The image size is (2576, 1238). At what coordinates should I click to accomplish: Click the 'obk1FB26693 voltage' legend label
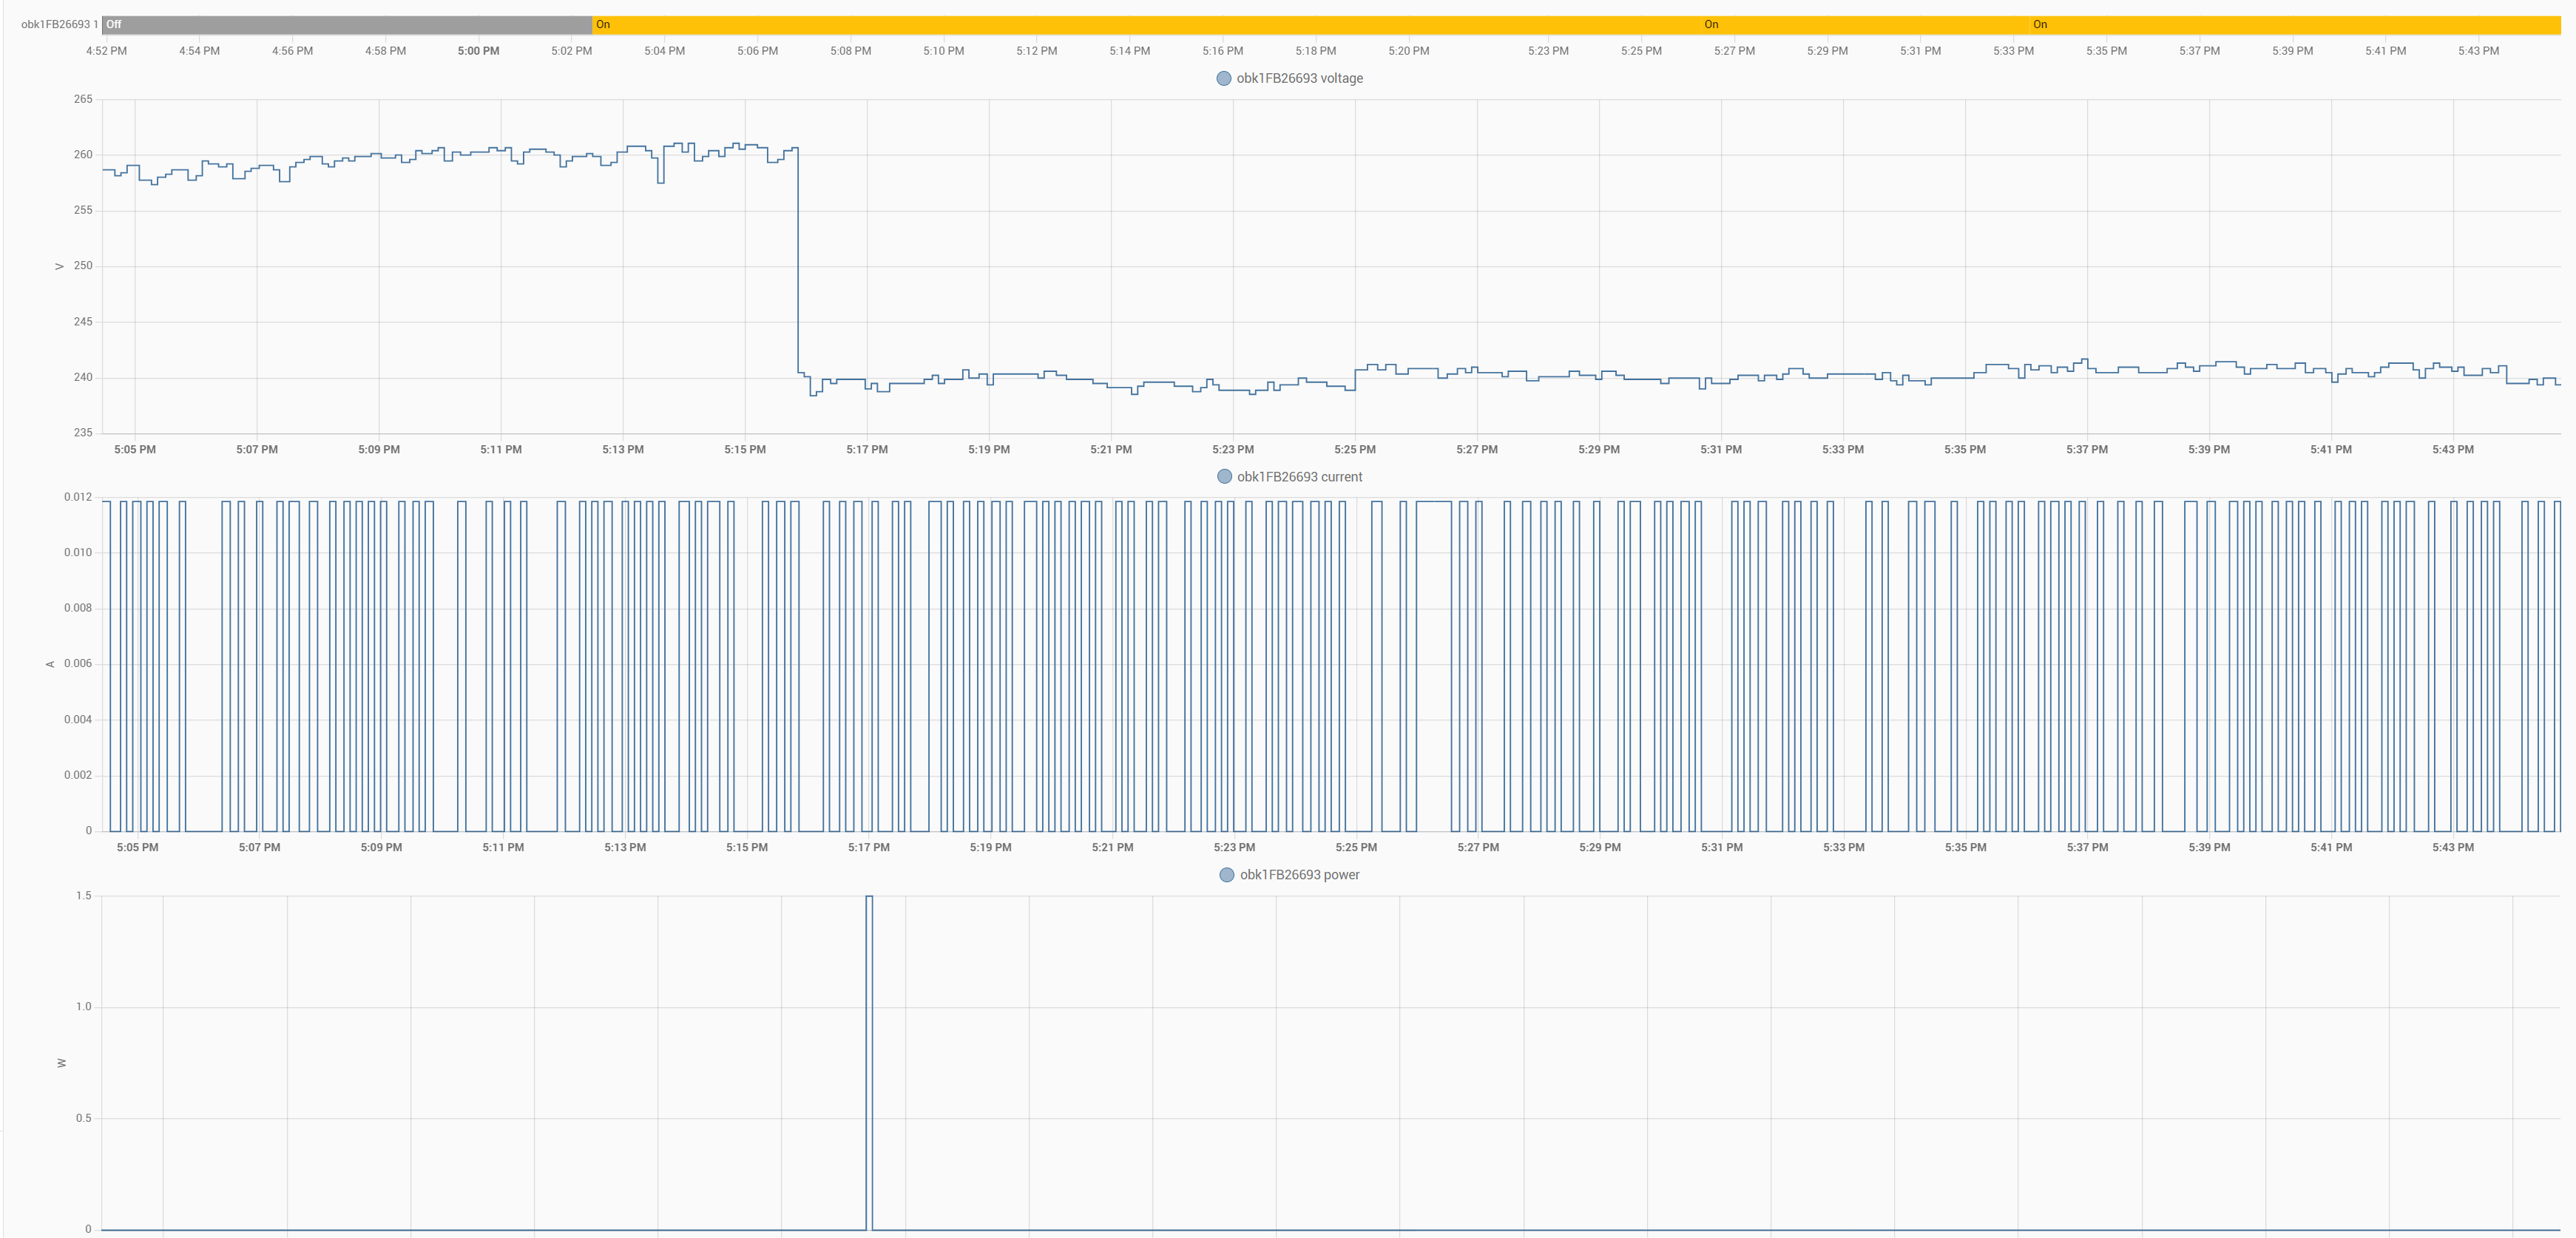tap(1299, 78)
